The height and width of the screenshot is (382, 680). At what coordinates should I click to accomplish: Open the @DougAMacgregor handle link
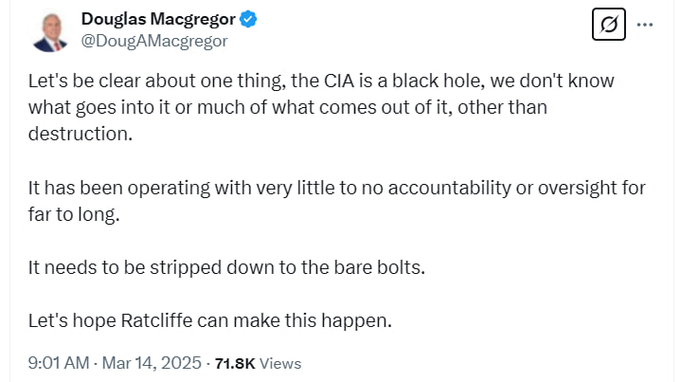(154, 41)
